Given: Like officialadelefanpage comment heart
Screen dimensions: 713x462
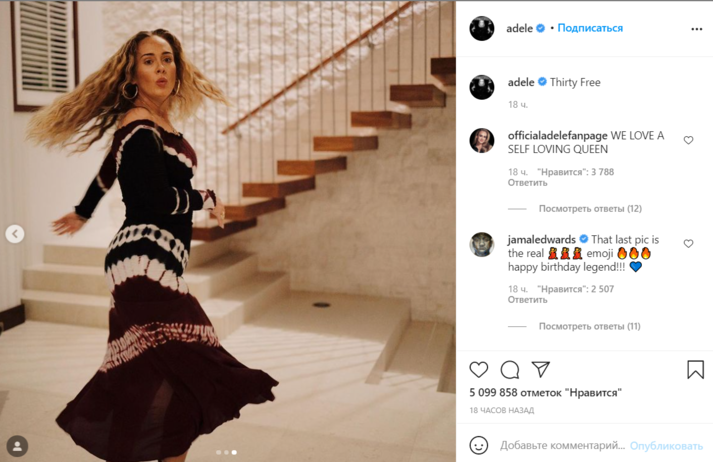Looking at the screenshot, I should 688,140.
